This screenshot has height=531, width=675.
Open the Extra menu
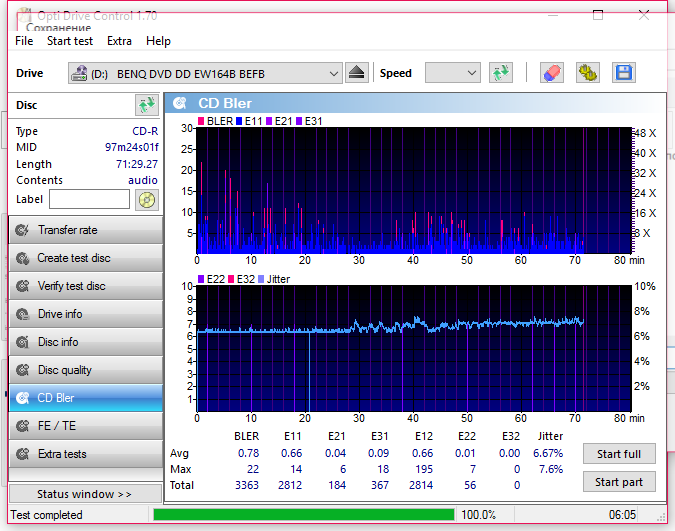pos(119,41)
